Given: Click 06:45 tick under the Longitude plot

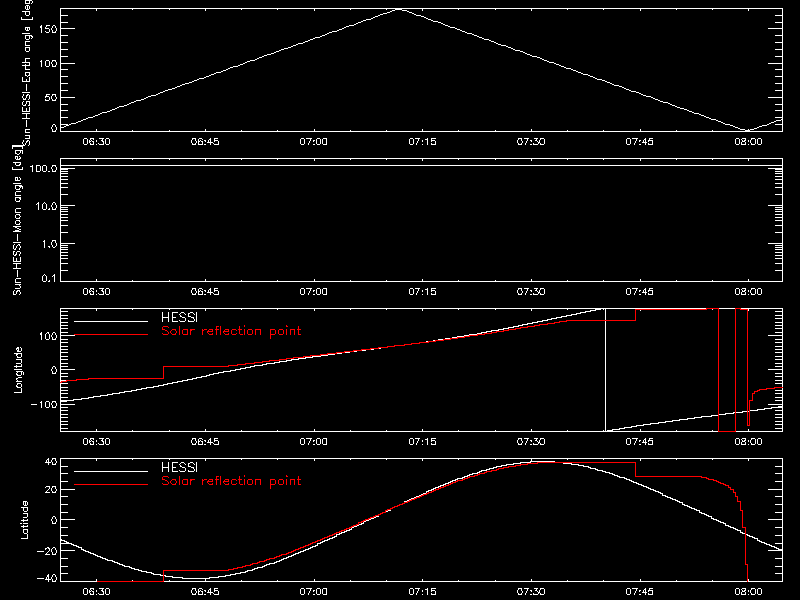Looking at the screenshot, I should (205, 441).
